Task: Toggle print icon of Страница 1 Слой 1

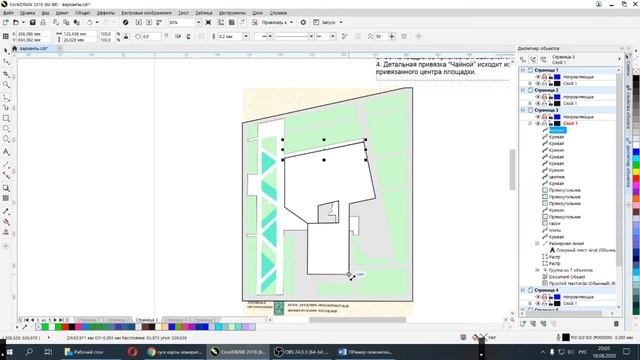Action: pos(544,83)
